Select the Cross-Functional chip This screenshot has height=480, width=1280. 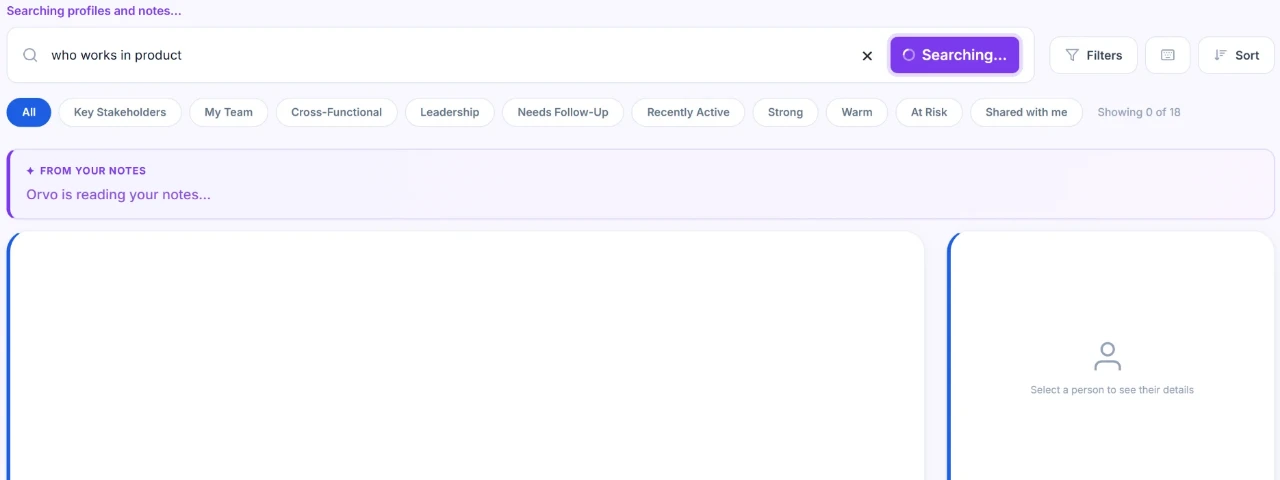pos(336,112)
